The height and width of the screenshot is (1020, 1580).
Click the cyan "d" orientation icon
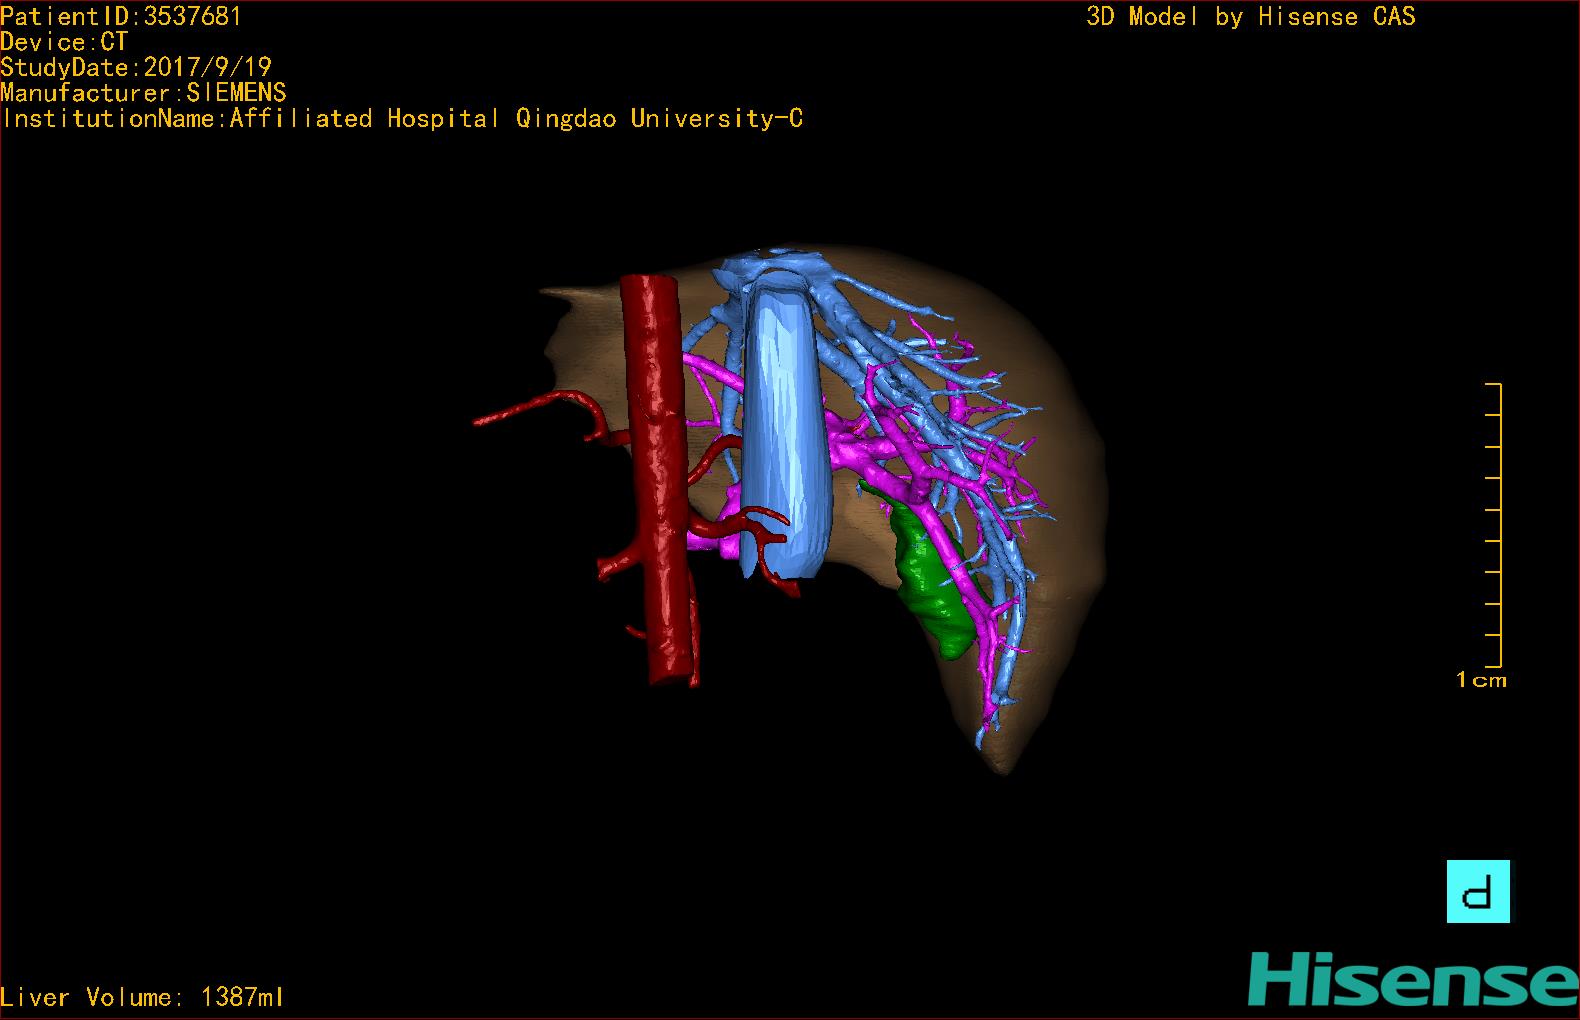point(1478,891)
